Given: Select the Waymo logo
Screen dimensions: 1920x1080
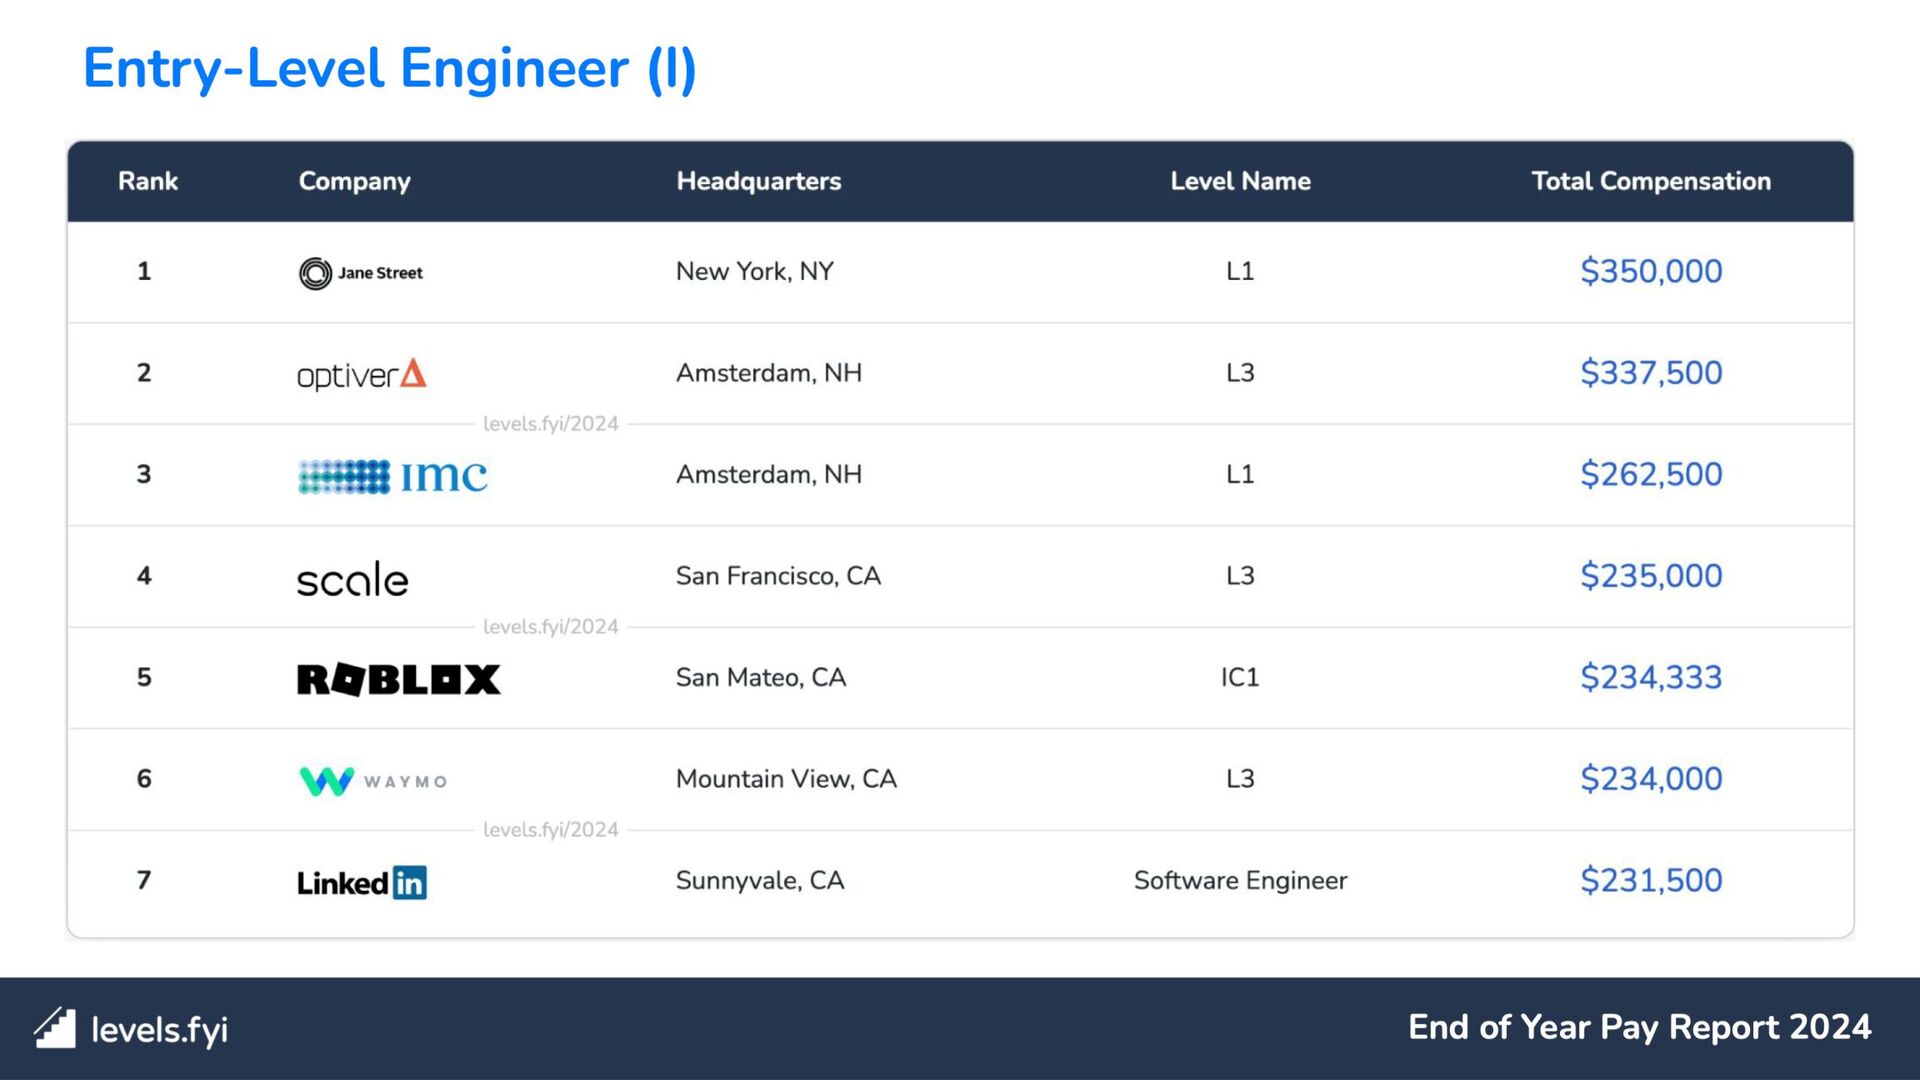Looking at the screenshot, I should pos(373,781).
